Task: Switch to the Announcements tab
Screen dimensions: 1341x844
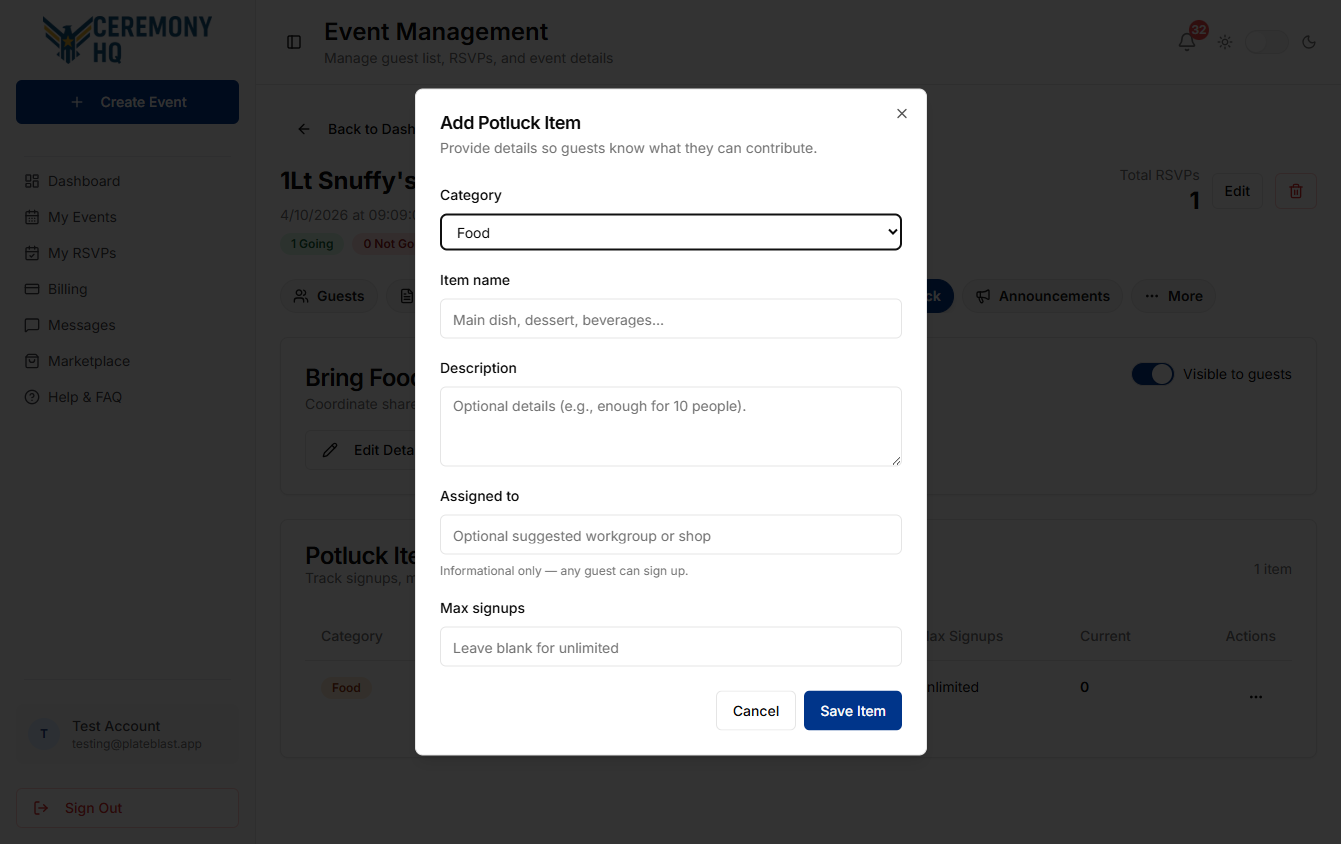Action: coord(1043,296)
